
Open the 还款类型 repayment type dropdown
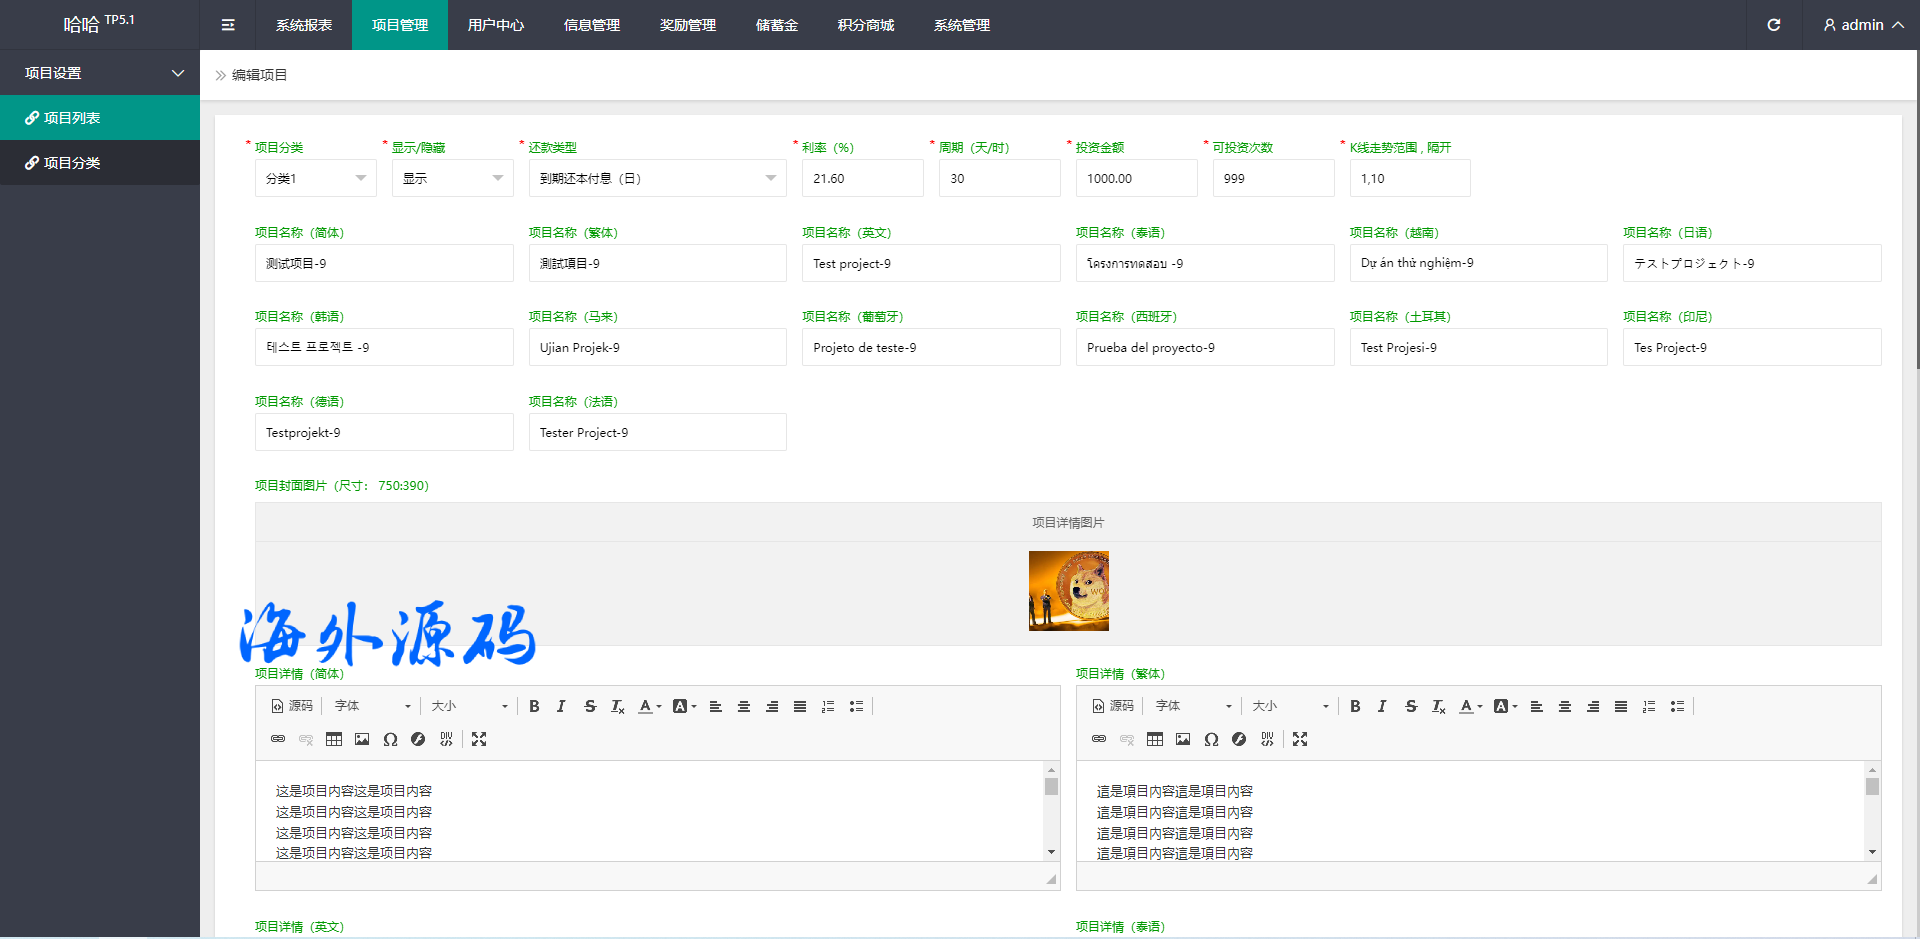coord(657,178)
